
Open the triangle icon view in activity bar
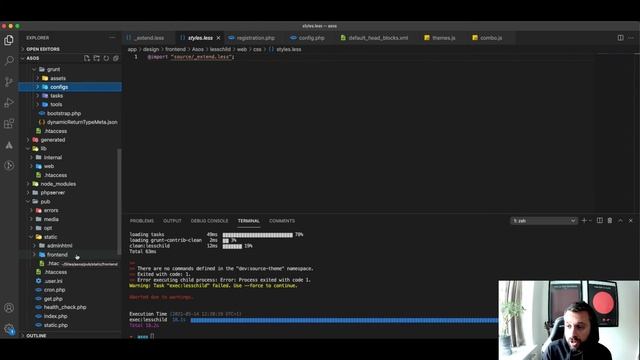tap(9, 145)
